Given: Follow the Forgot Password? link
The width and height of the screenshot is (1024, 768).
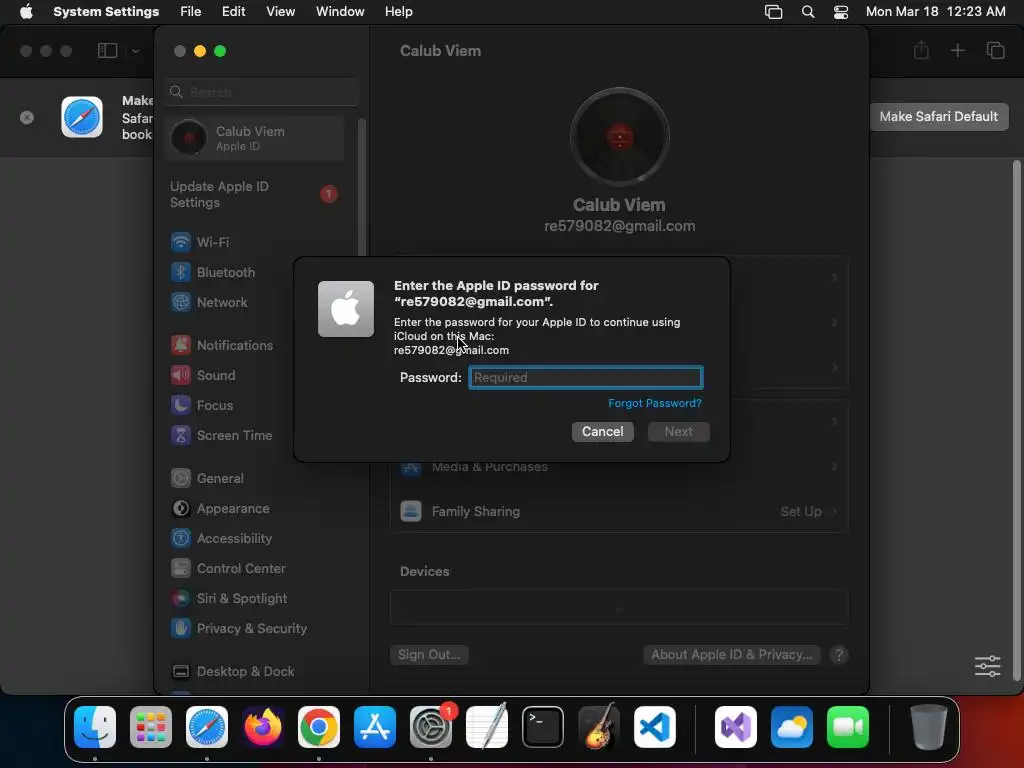Looking at the screenshot, I should (654, 403).
